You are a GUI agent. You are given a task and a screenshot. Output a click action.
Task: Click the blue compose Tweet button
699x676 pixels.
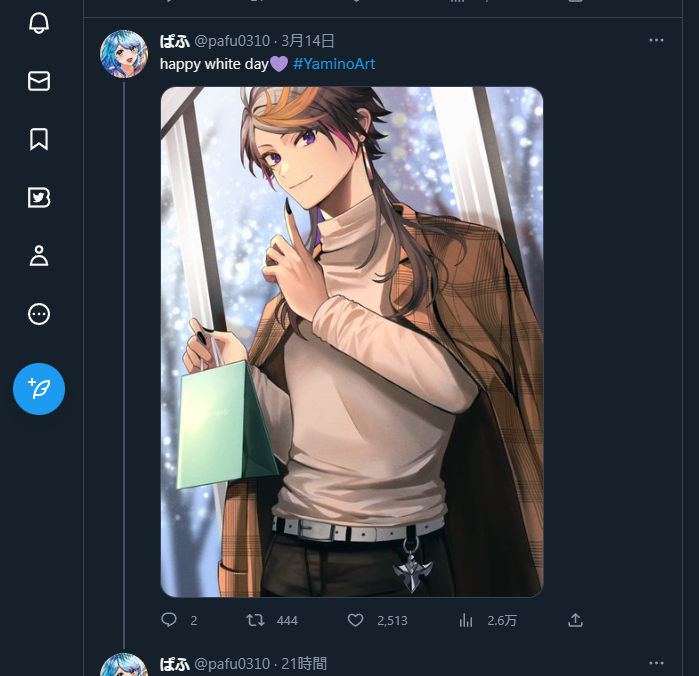(x=39, y=389)
